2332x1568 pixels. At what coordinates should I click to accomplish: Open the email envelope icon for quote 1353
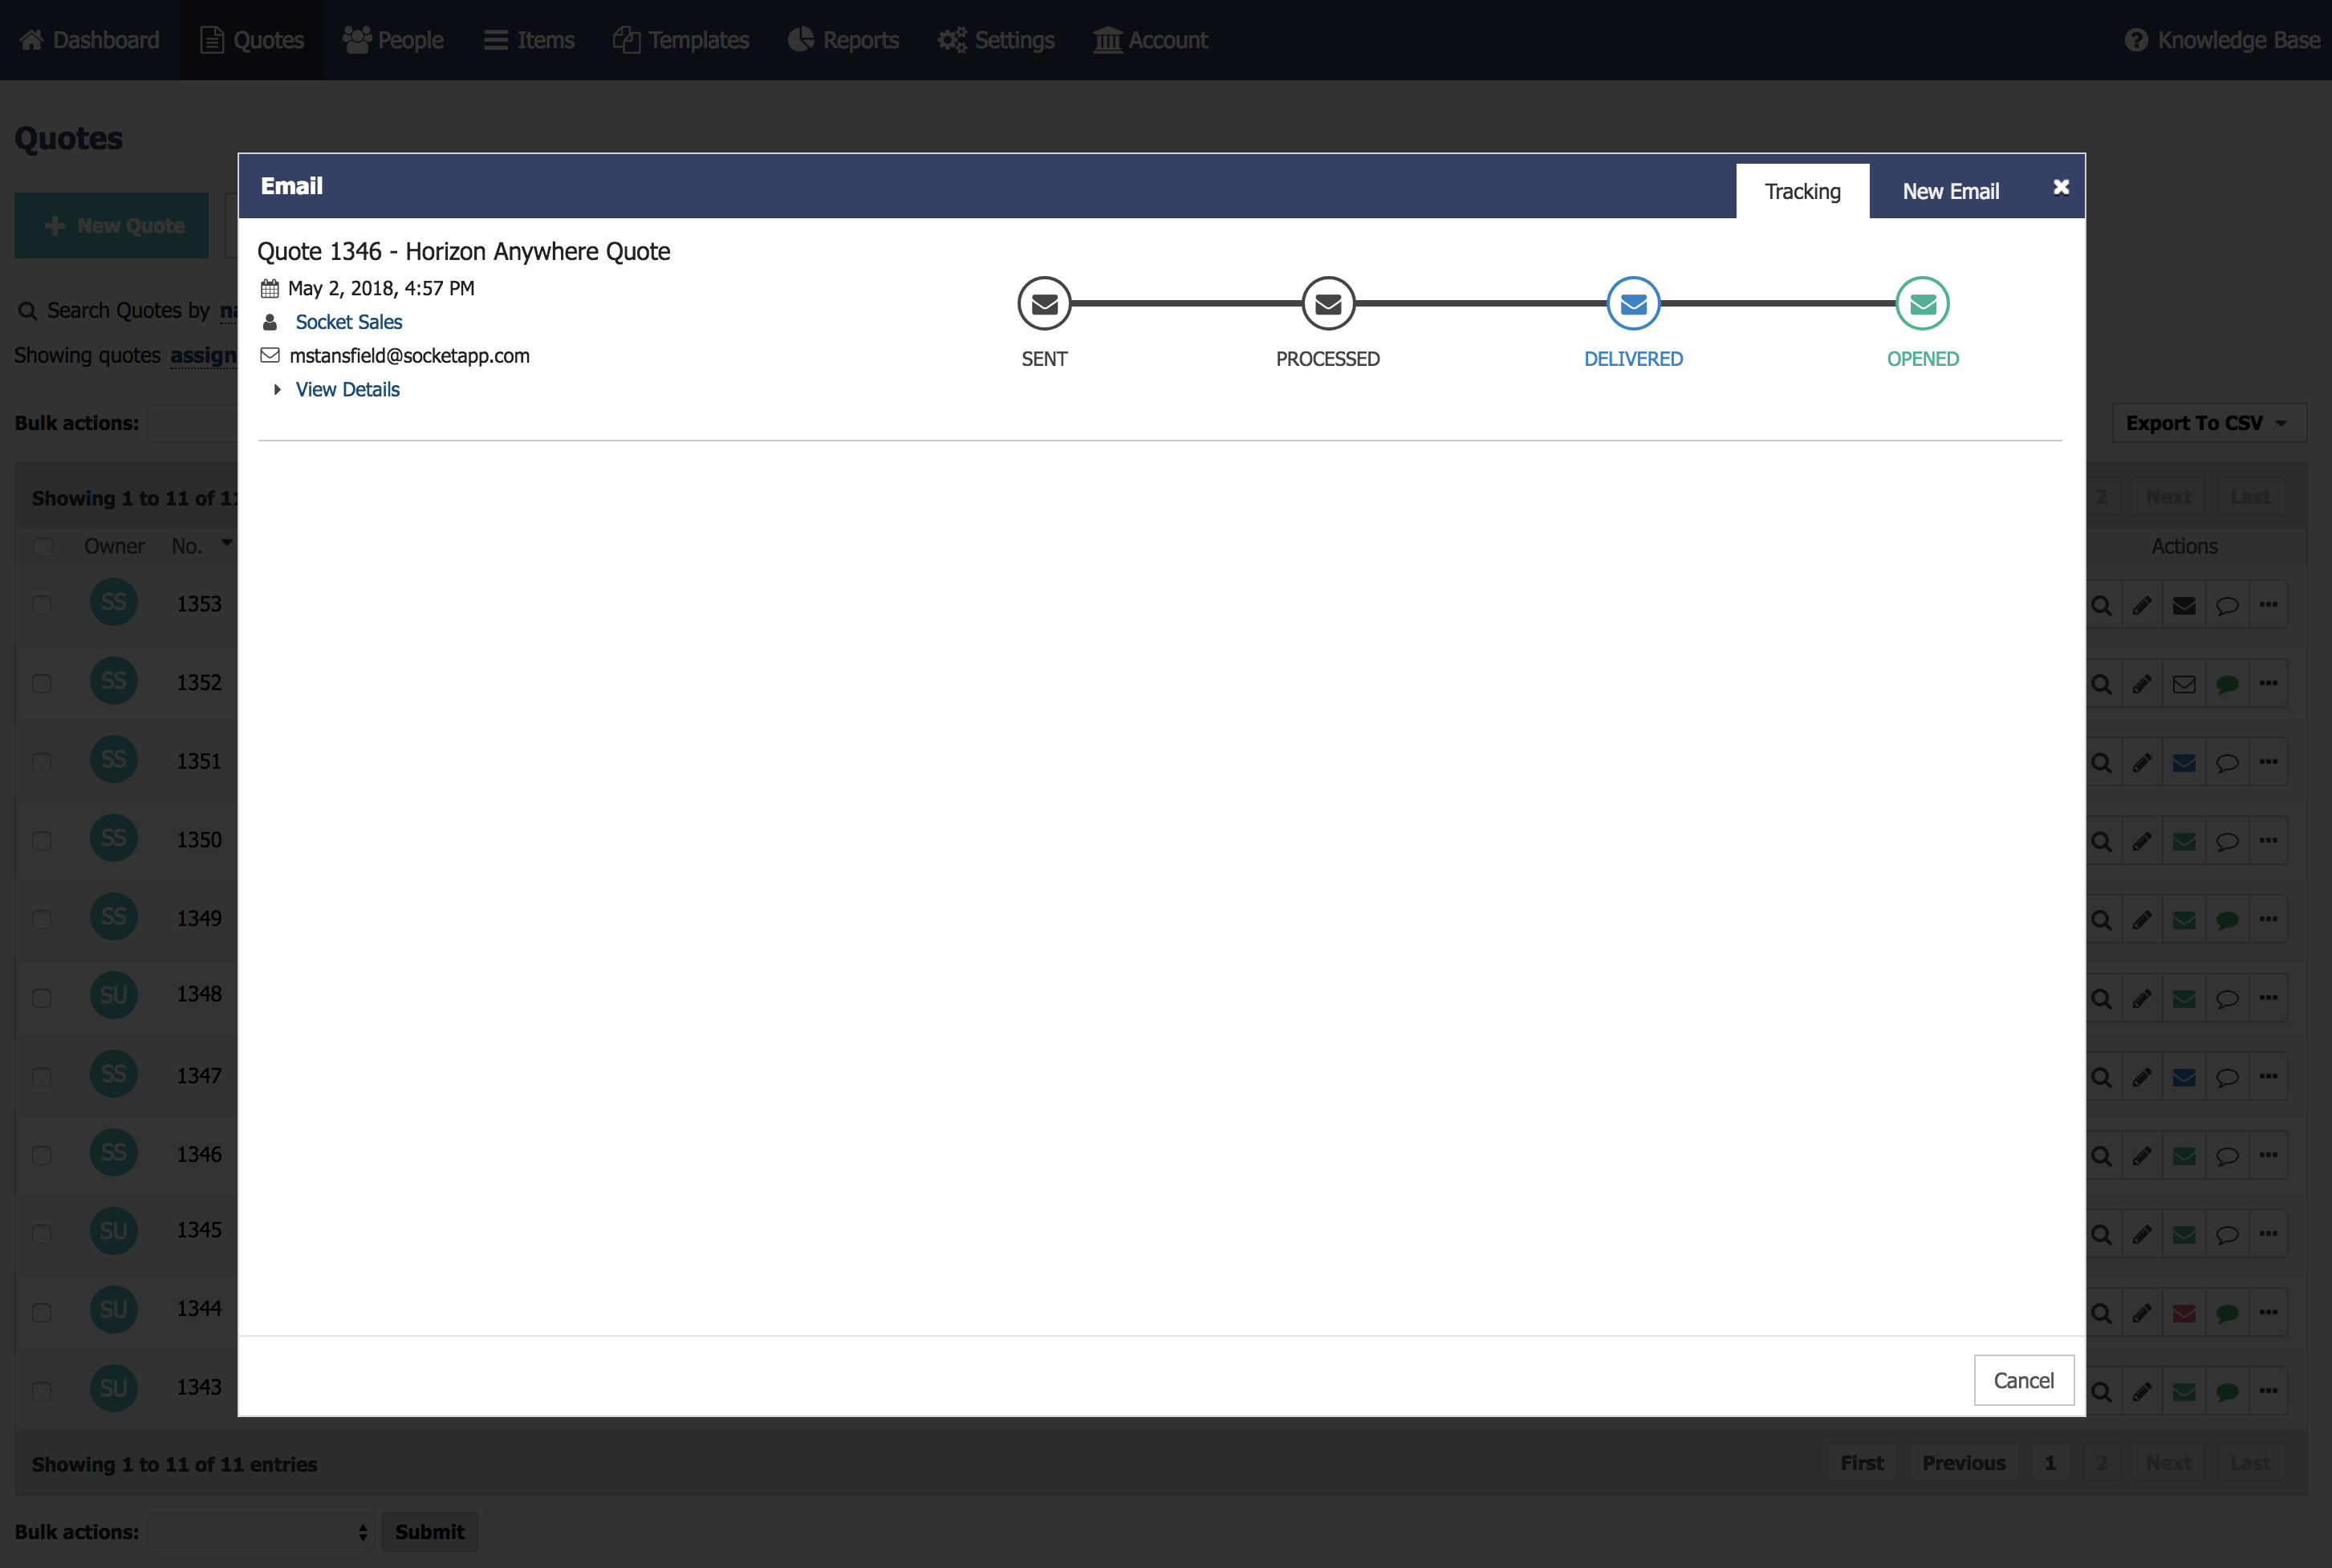[x=2184, y=605]
